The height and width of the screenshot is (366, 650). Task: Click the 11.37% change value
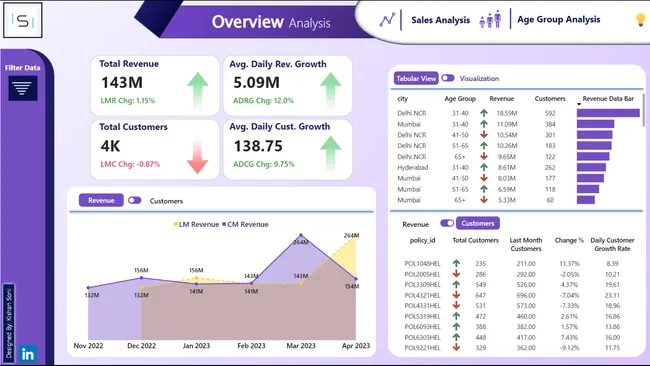[x=569, y=263]
